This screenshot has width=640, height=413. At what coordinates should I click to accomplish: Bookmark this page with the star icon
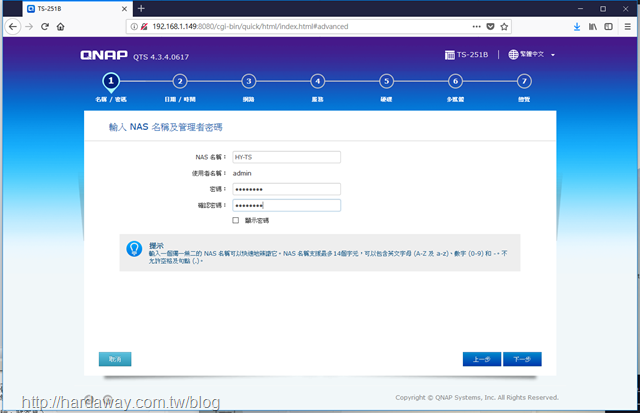click(x=504, y=27)
